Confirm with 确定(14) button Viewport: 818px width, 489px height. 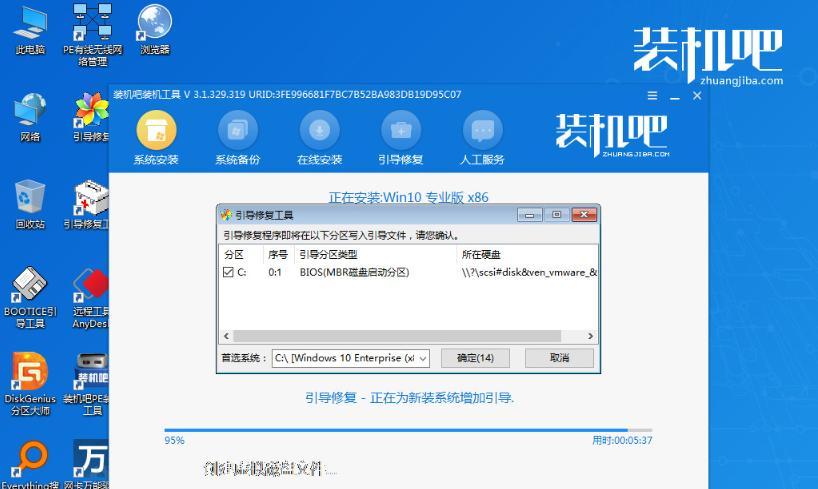pos(475,358)
